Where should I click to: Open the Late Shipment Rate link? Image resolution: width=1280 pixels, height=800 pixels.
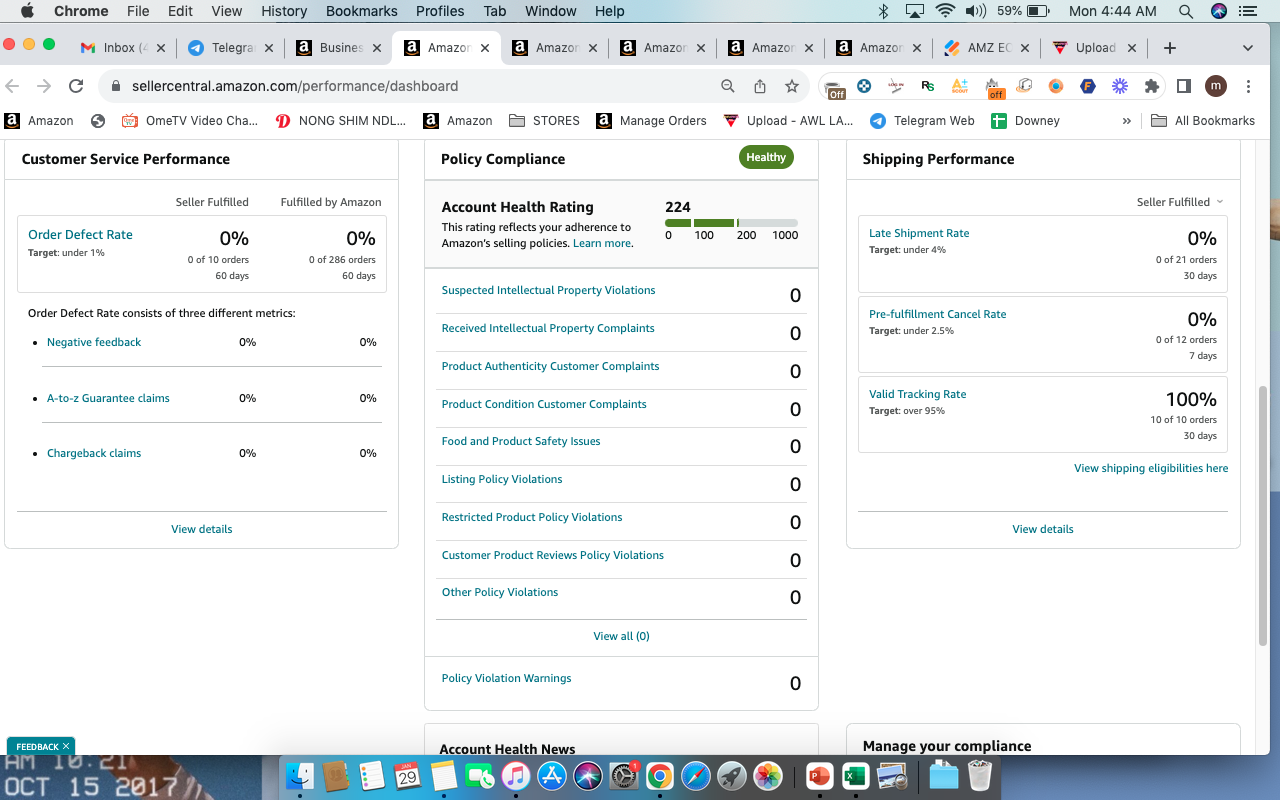(x=919, y=233)
